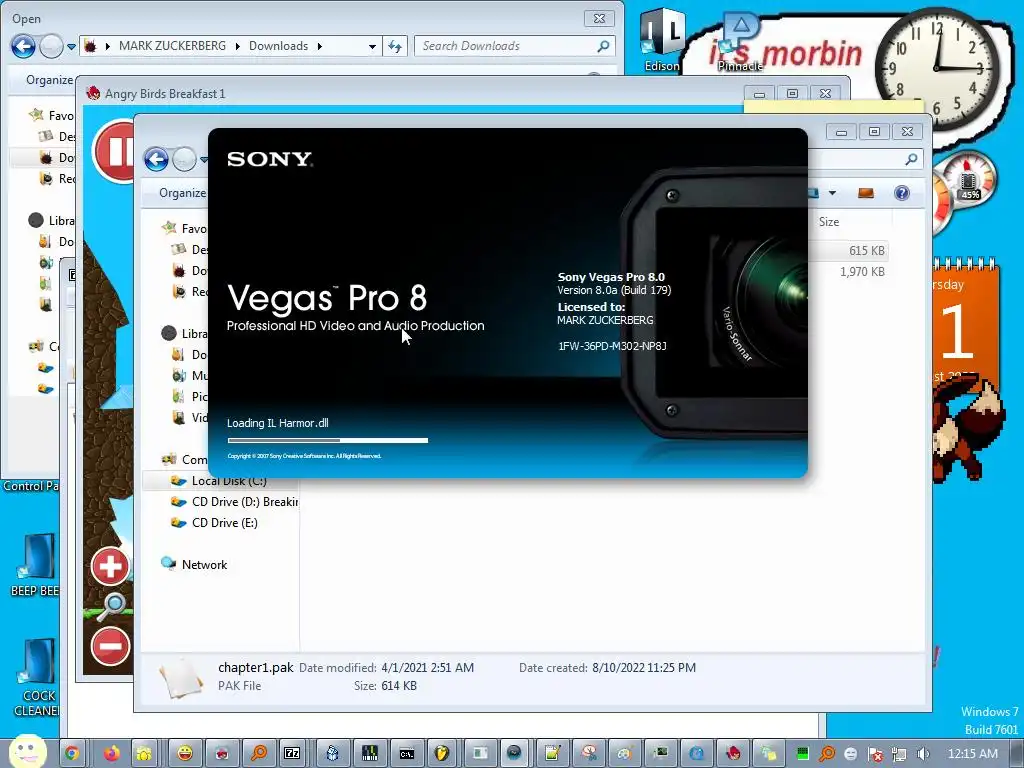The image size is (1024, 768).
Task: Zoom out with Angry Birds minus button
Action: [x=110, y=647]
